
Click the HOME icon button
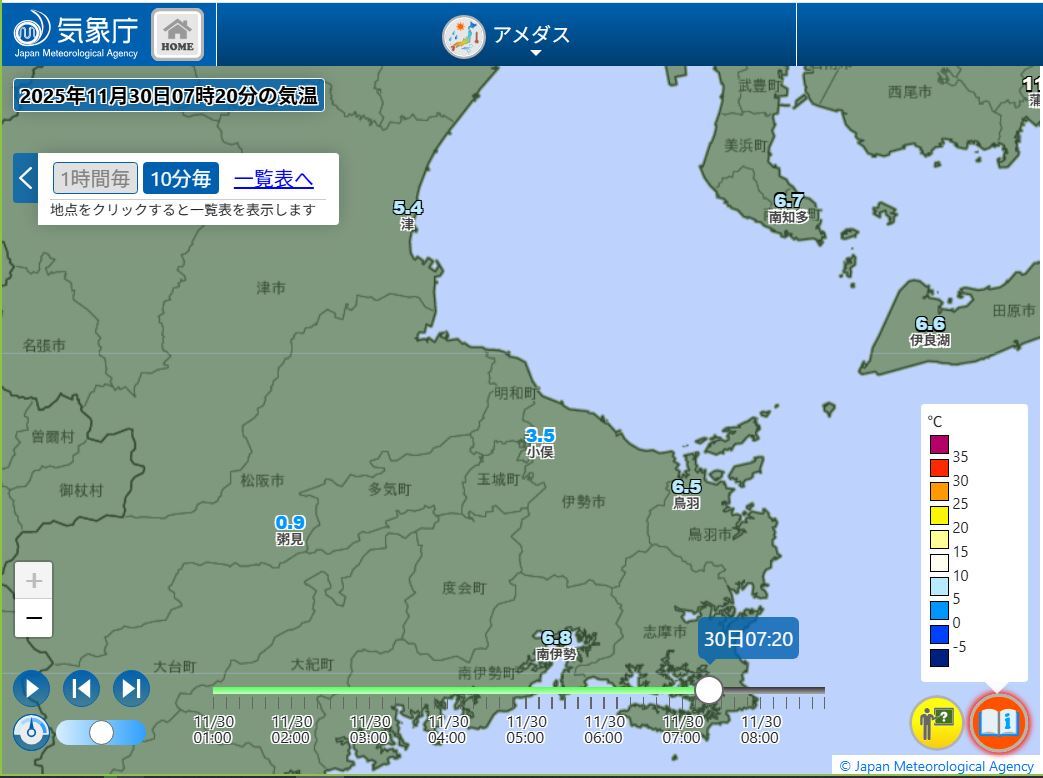coord(178,35)
